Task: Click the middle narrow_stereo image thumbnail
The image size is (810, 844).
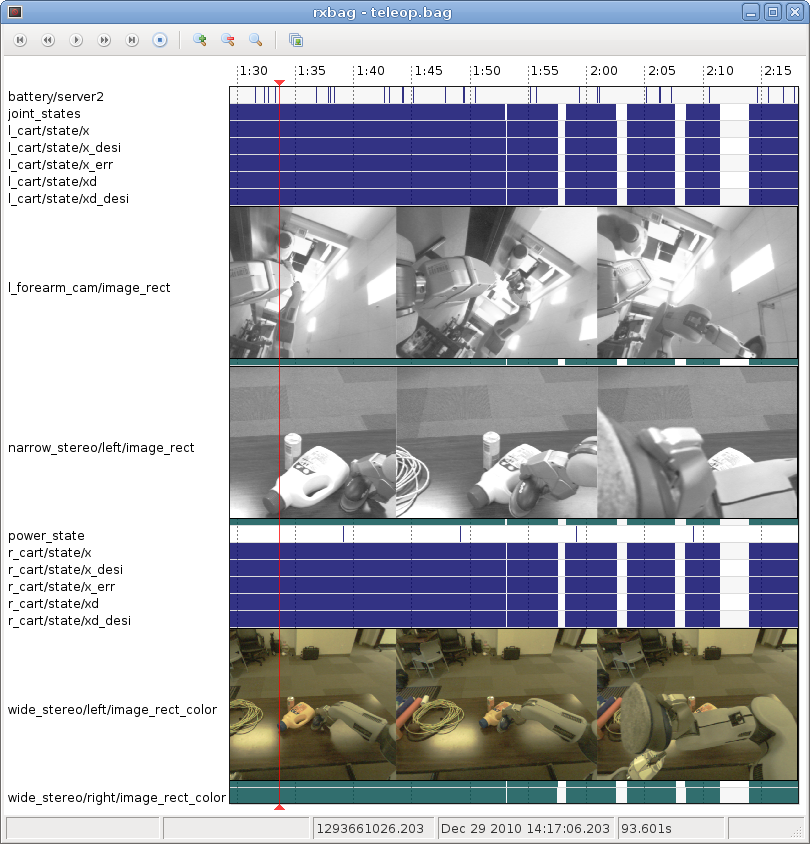Action: click(496, 442)
